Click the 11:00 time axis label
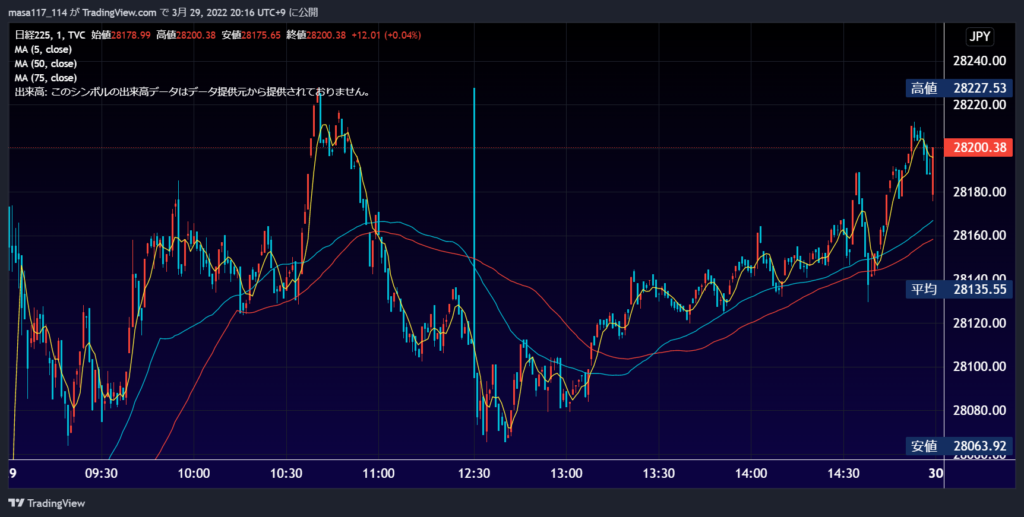The image size is (1024, 517). (x=379, y=473)
